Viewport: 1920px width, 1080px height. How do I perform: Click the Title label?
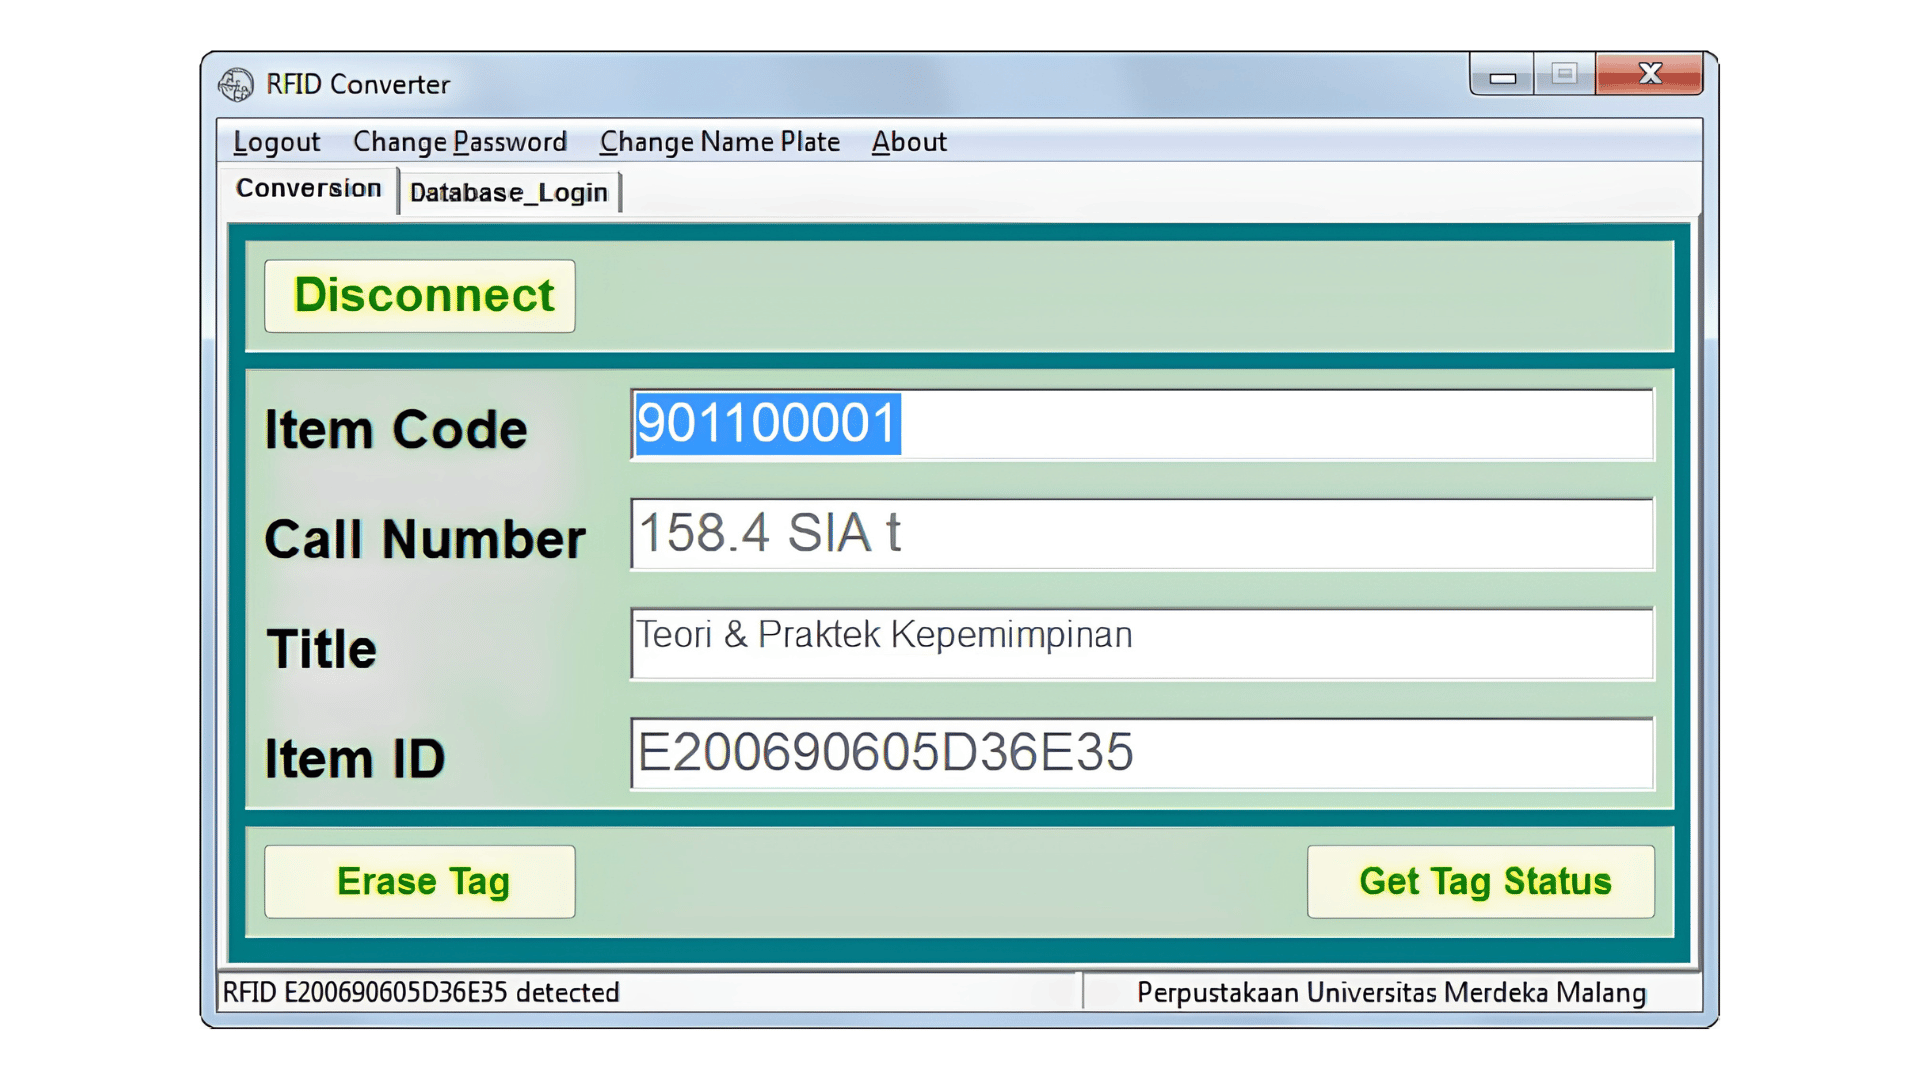(x=322, y=649)
